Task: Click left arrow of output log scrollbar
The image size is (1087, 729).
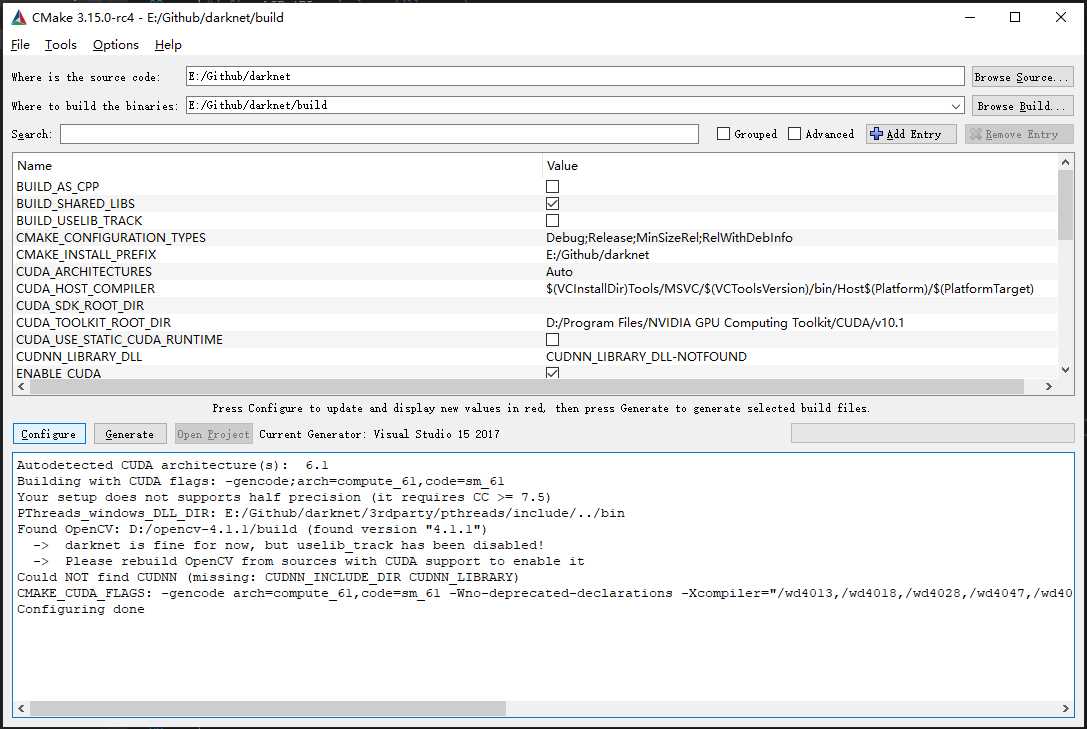Action: pos(21,708)
